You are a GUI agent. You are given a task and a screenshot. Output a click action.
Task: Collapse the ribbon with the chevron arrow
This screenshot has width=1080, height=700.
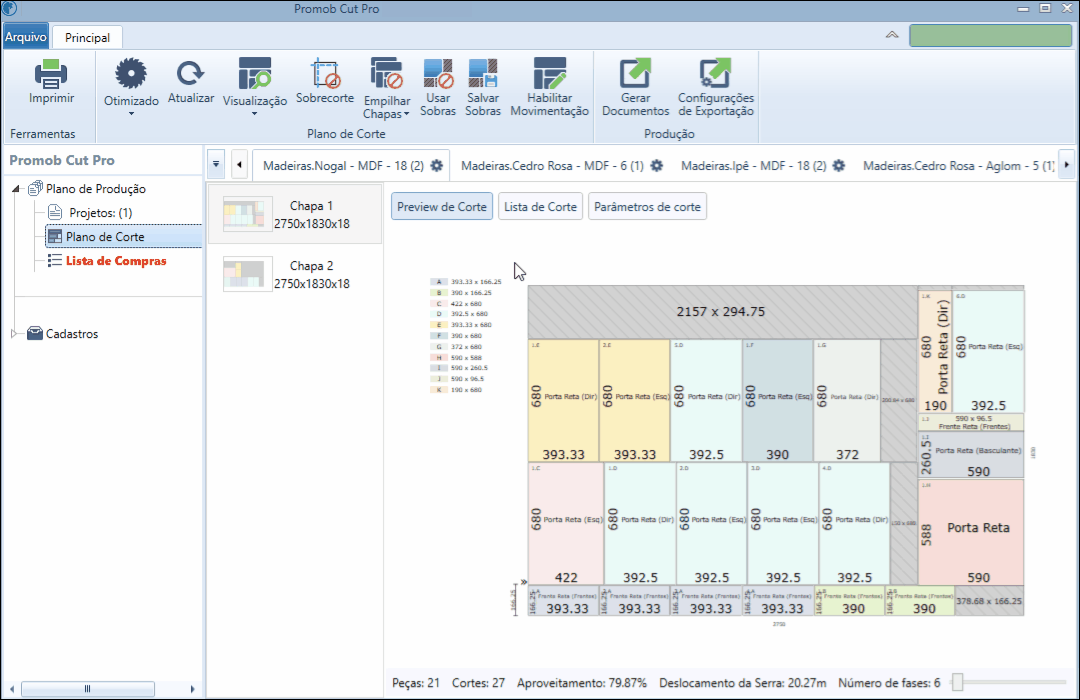click(x=892, y=34)
